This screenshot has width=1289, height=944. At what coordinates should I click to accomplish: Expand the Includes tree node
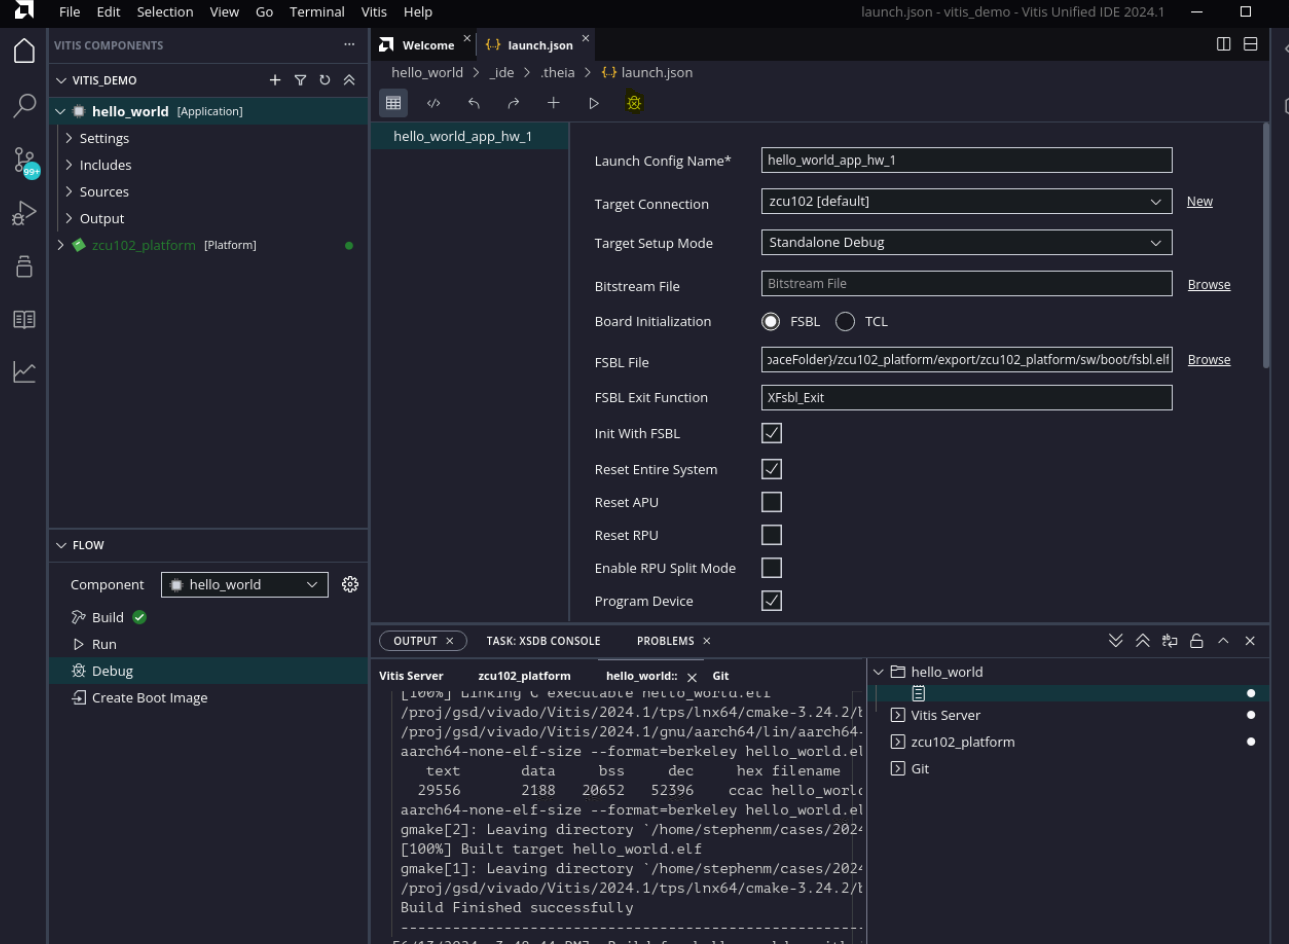[69, 165]
